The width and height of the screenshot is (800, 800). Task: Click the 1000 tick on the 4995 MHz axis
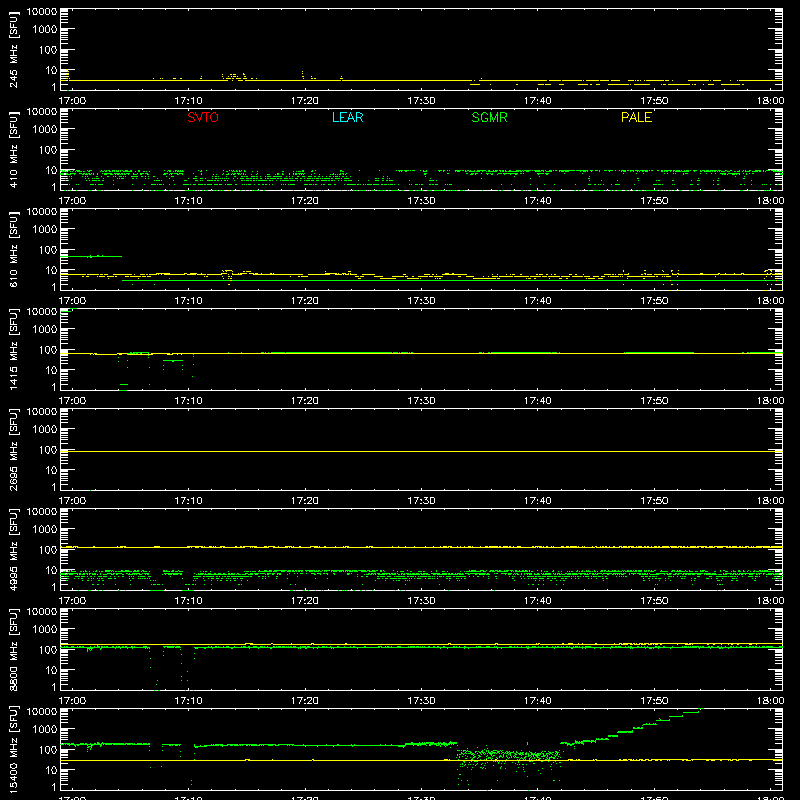[45, 530]
